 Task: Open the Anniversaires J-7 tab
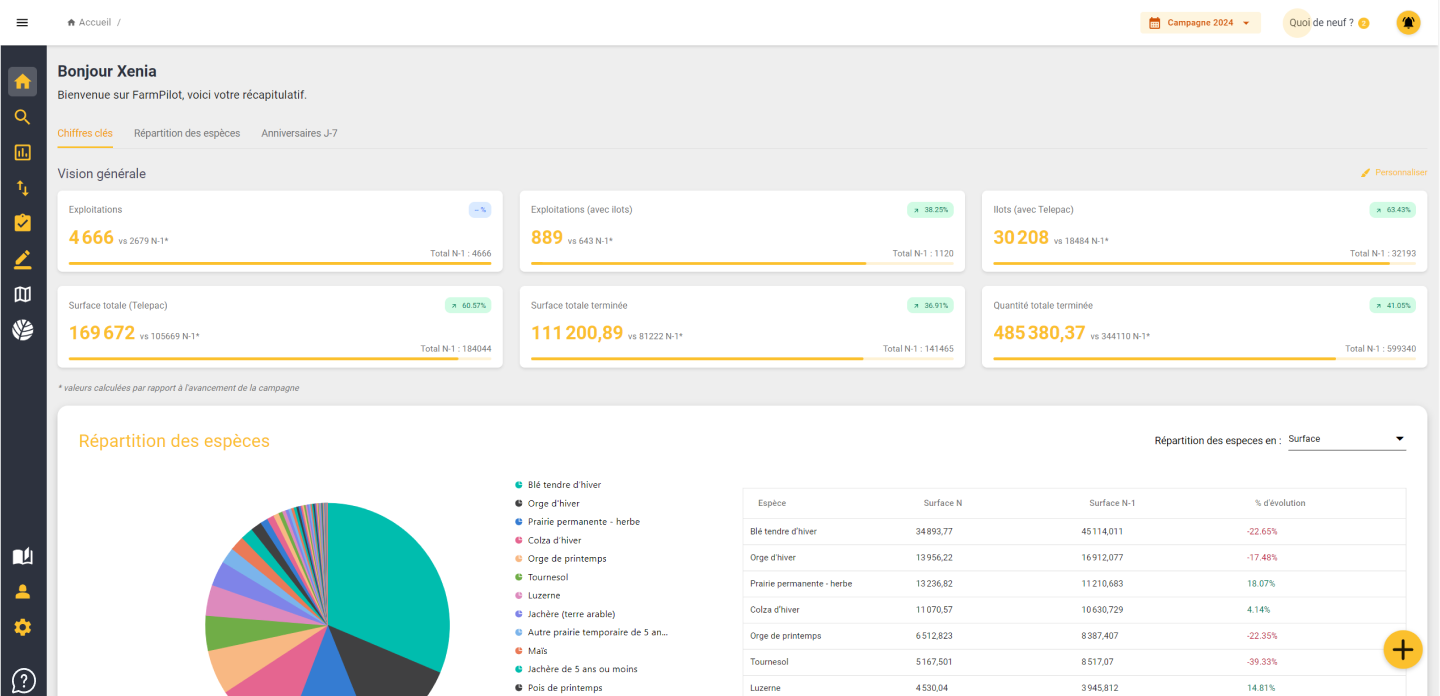click(299, 133)
